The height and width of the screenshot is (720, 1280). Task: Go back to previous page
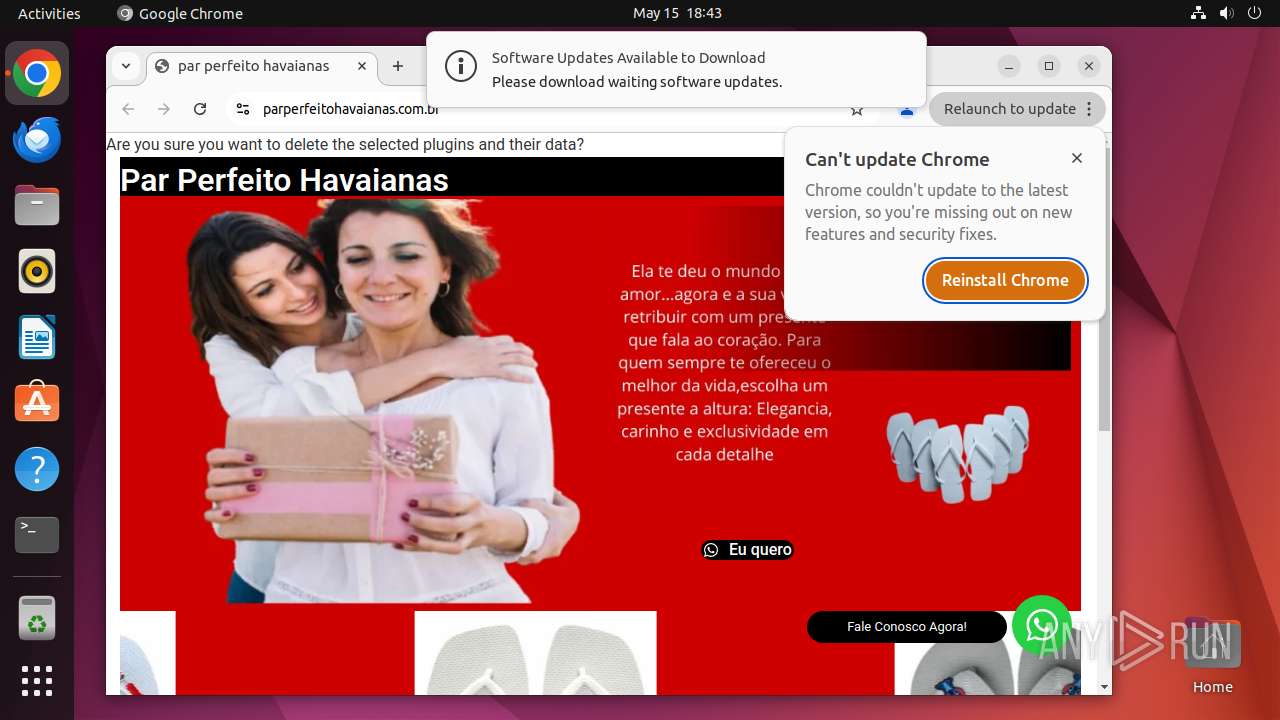tap(128, 109)
